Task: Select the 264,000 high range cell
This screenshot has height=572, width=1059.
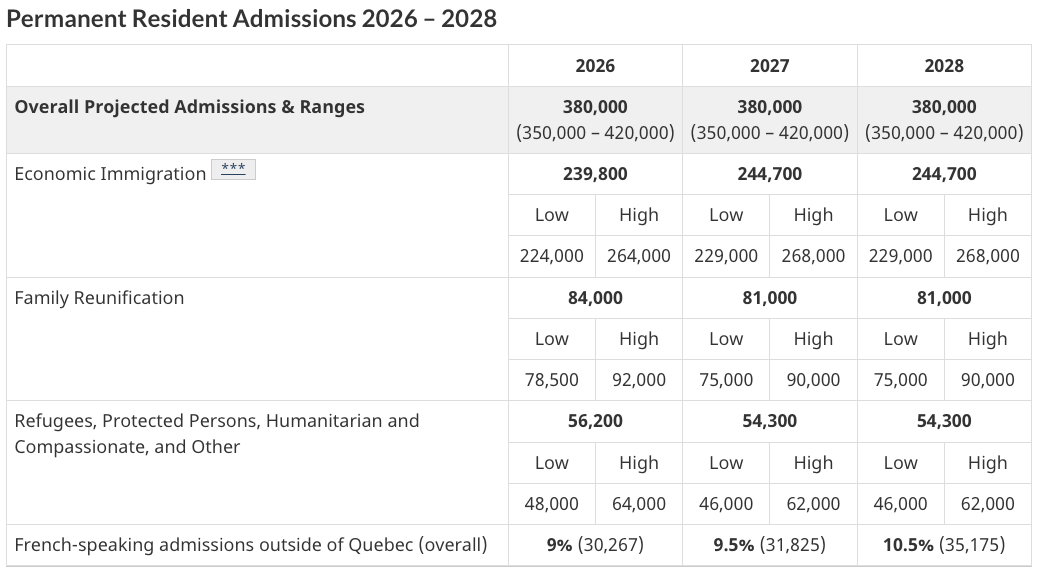Action: coord(638,256)
